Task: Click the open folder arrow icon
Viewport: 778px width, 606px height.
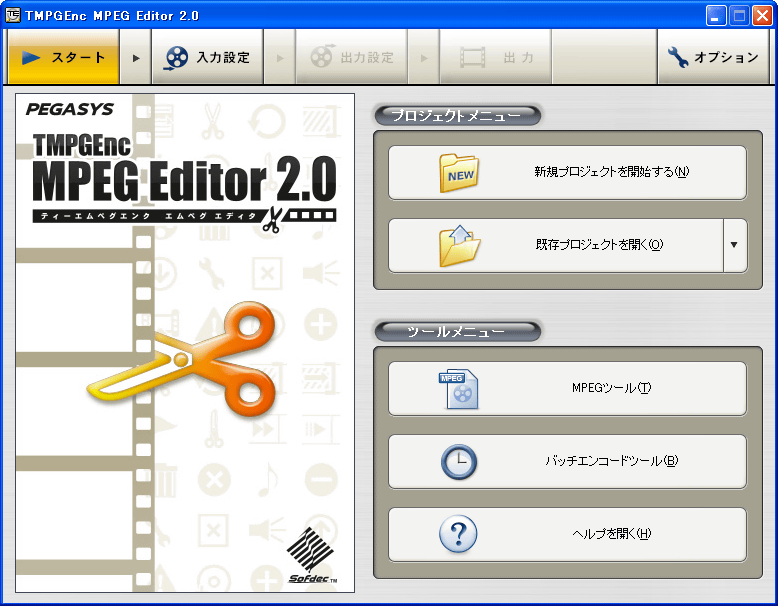Action: pos(459,246)
